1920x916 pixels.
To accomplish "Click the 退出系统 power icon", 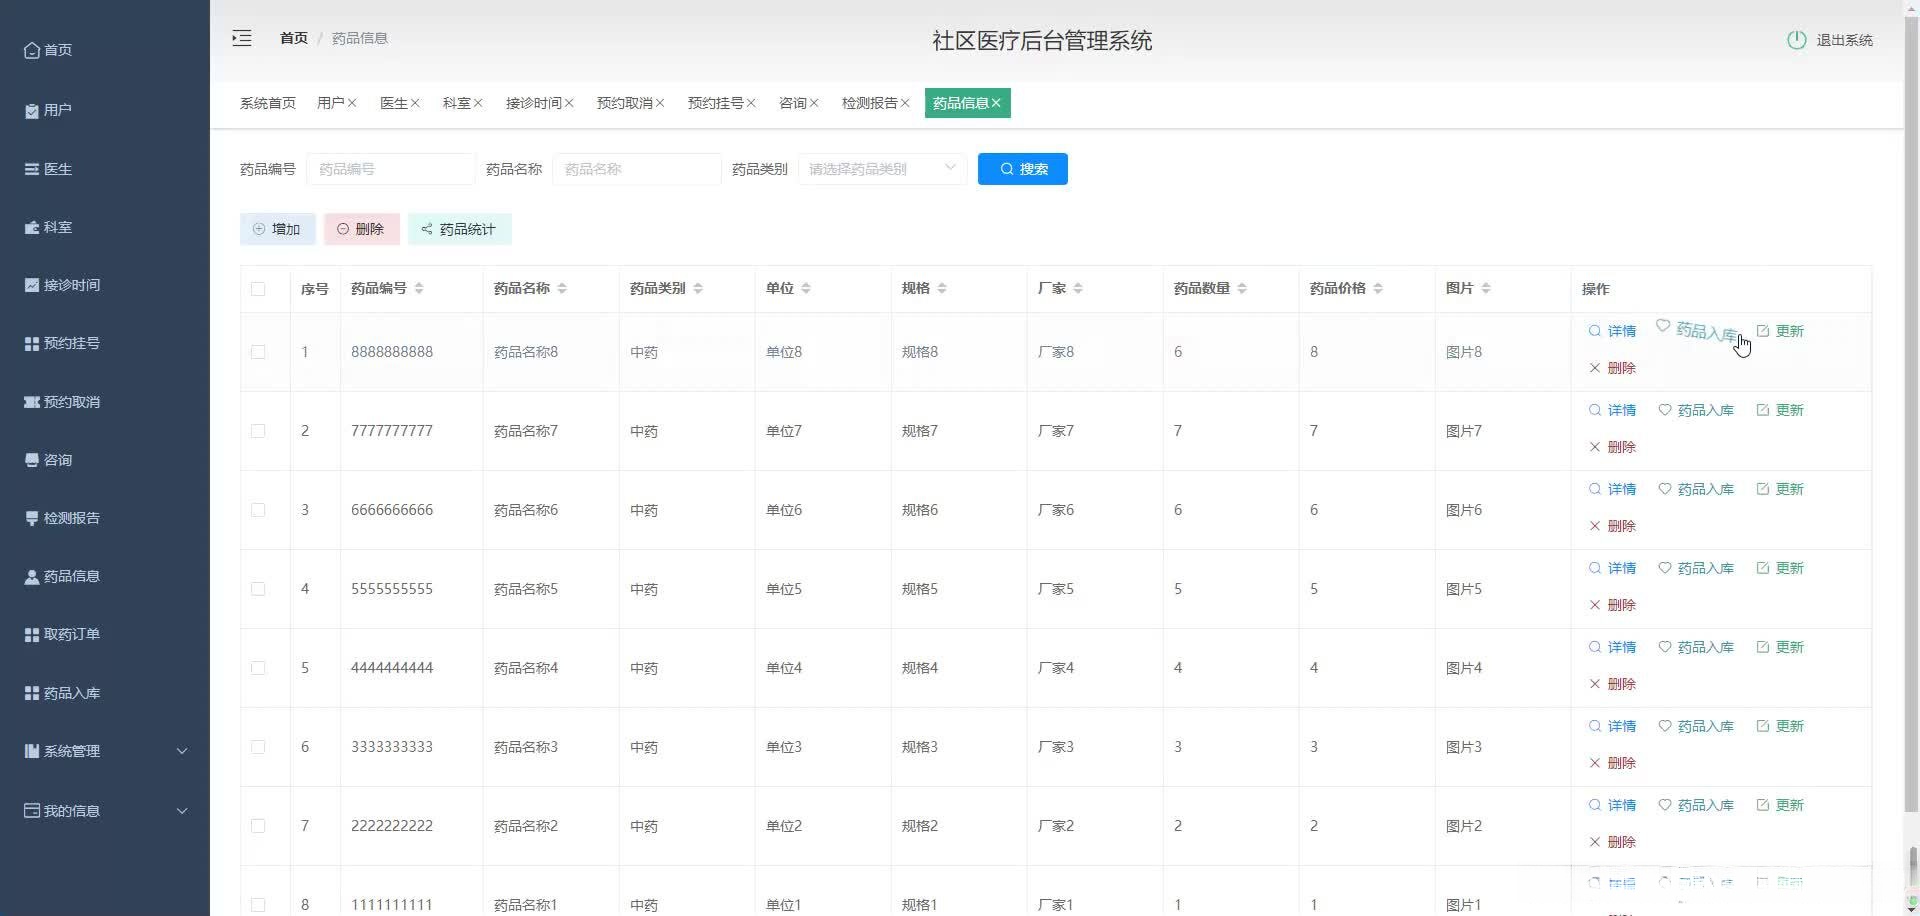I will (x=1796, y=40).
